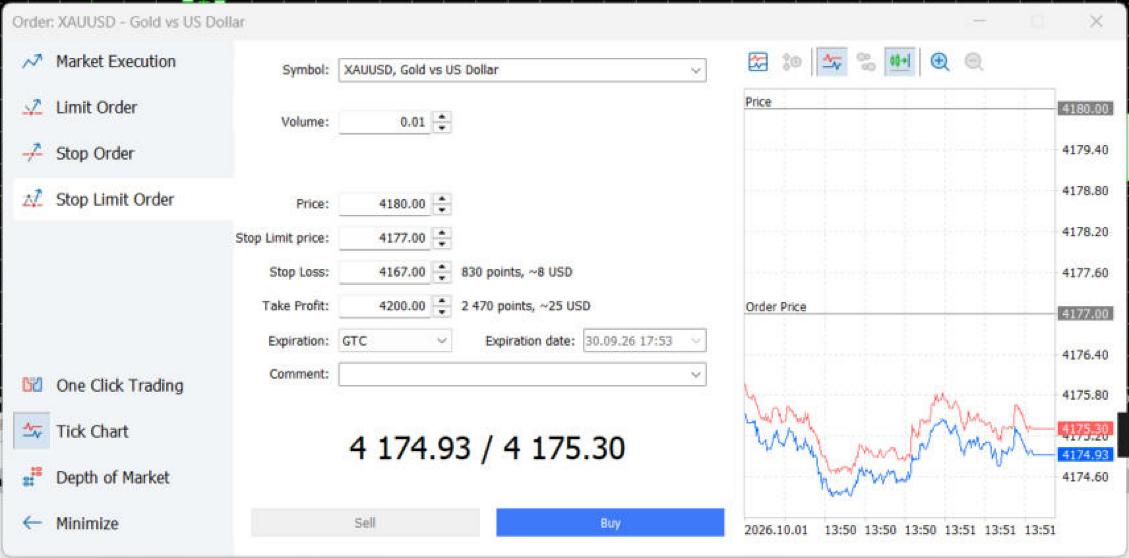Click the Comment text field

[513, 374]
